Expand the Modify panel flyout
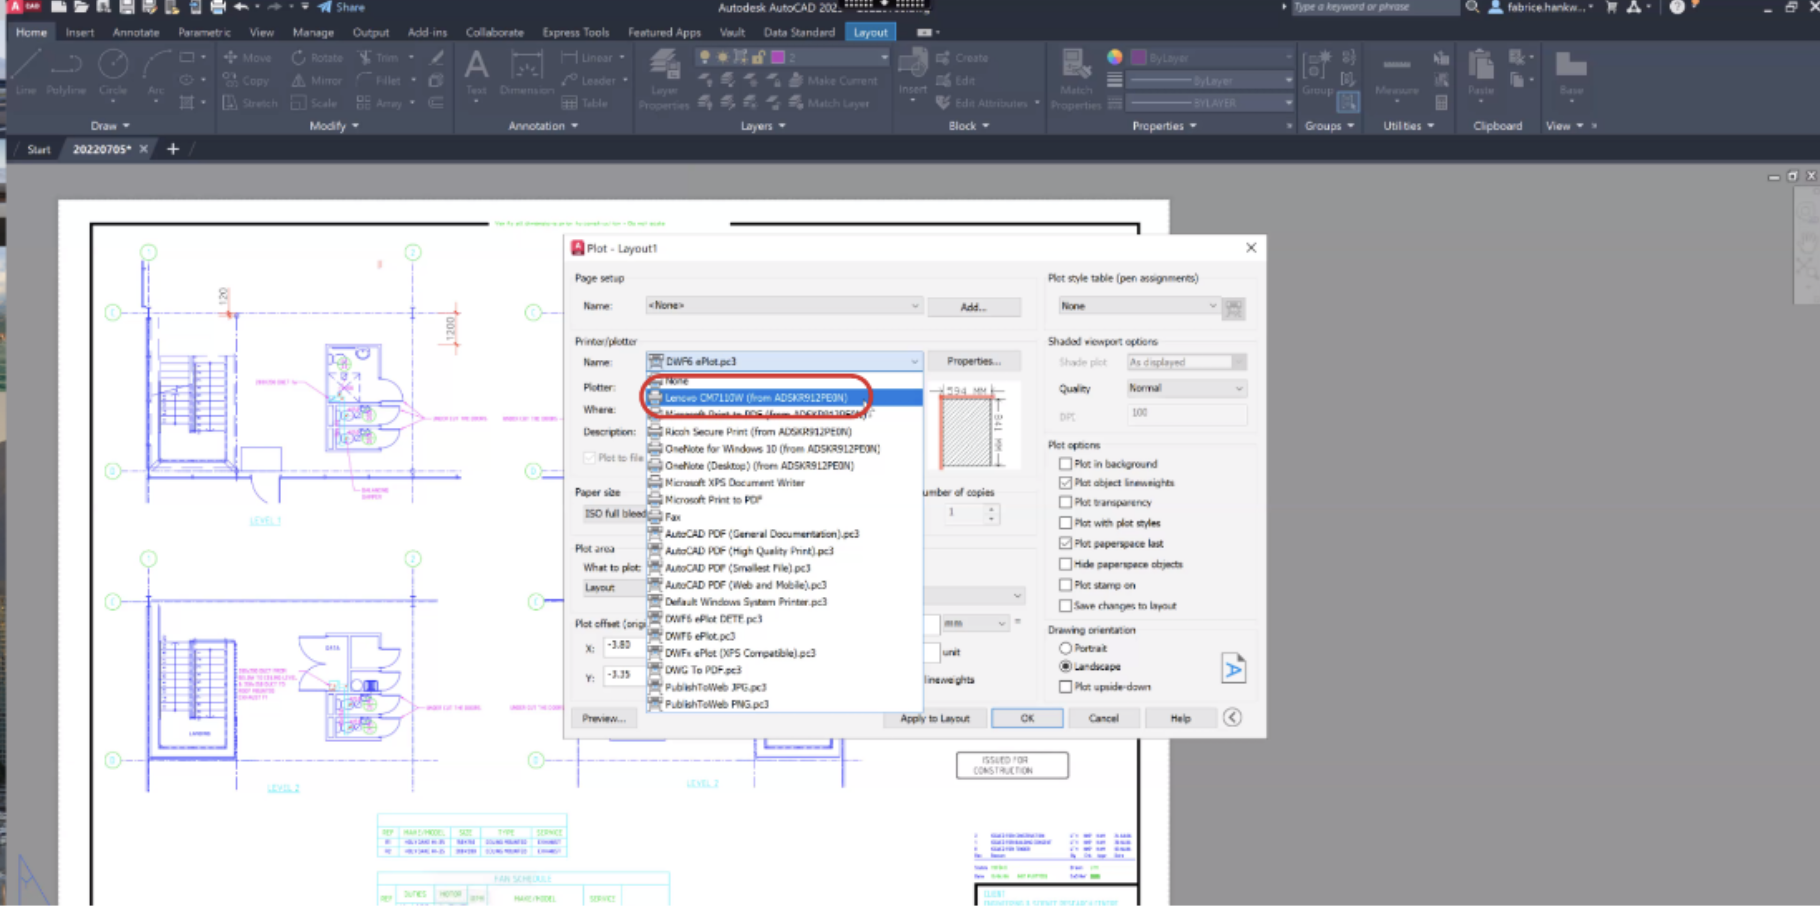 pos(334,126)
